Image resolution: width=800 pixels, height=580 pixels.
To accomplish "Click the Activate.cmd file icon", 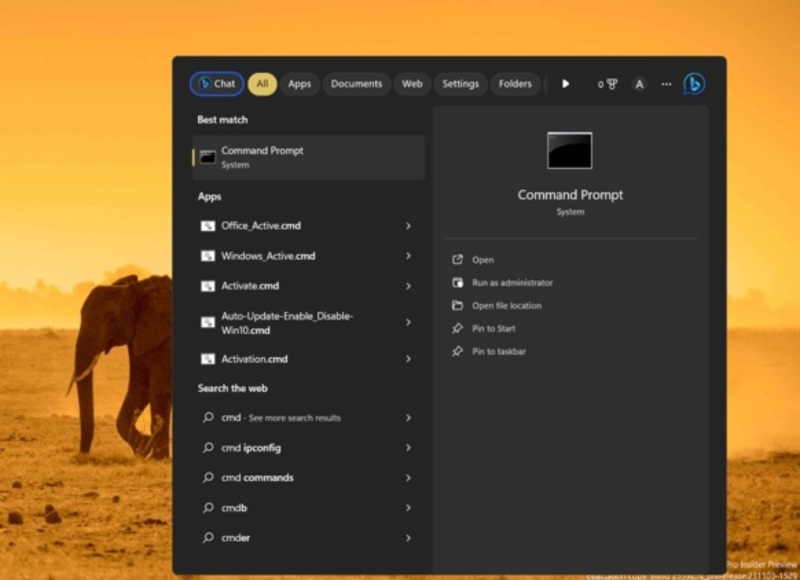I will click(x=208, y=286).
